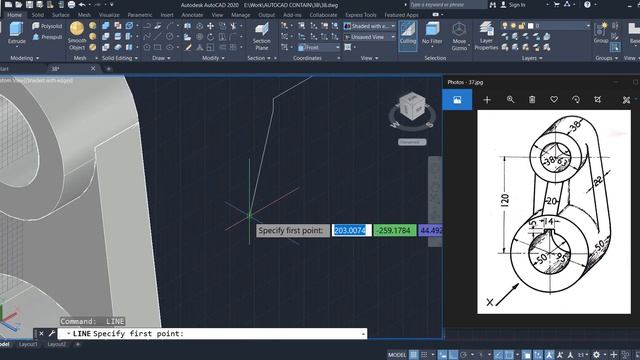
Task: Click Sign In
Action: (513, 4)
